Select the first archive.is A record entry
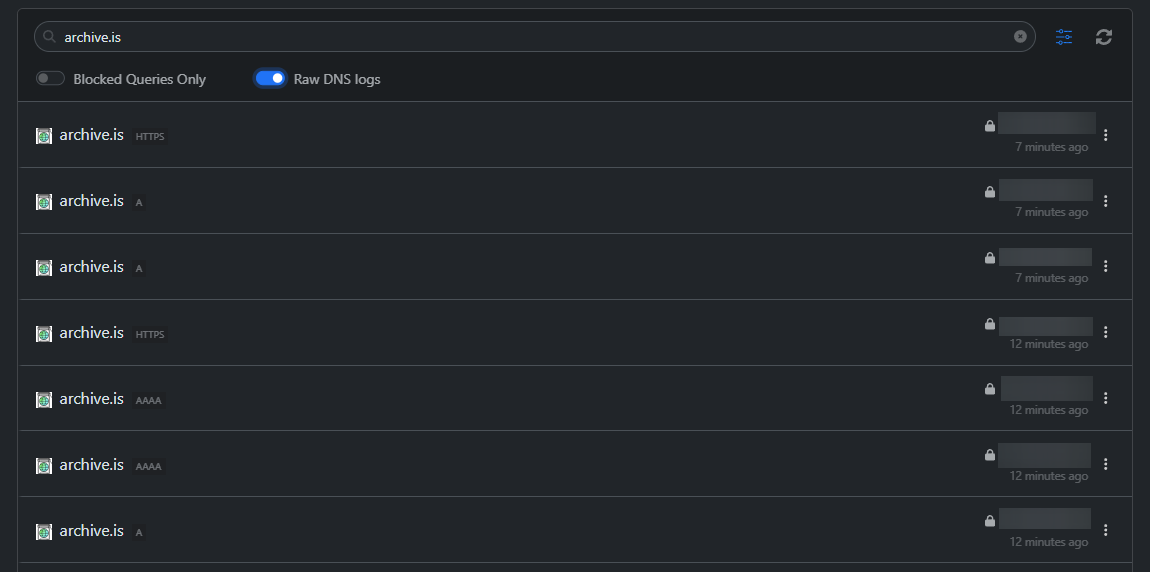Viewport: 1150px width, 572px height. click(x=575, y=201)
